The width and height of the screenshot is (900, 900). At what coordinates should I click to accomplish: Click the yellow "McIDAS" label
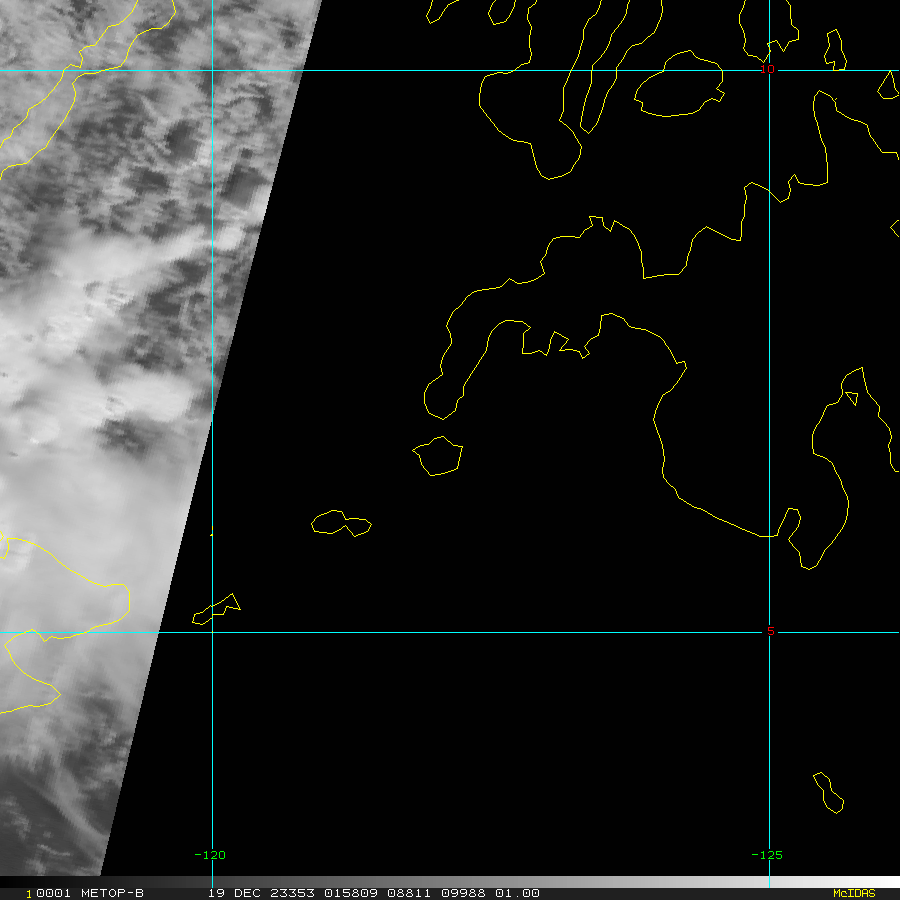click(x=854, y=893)
